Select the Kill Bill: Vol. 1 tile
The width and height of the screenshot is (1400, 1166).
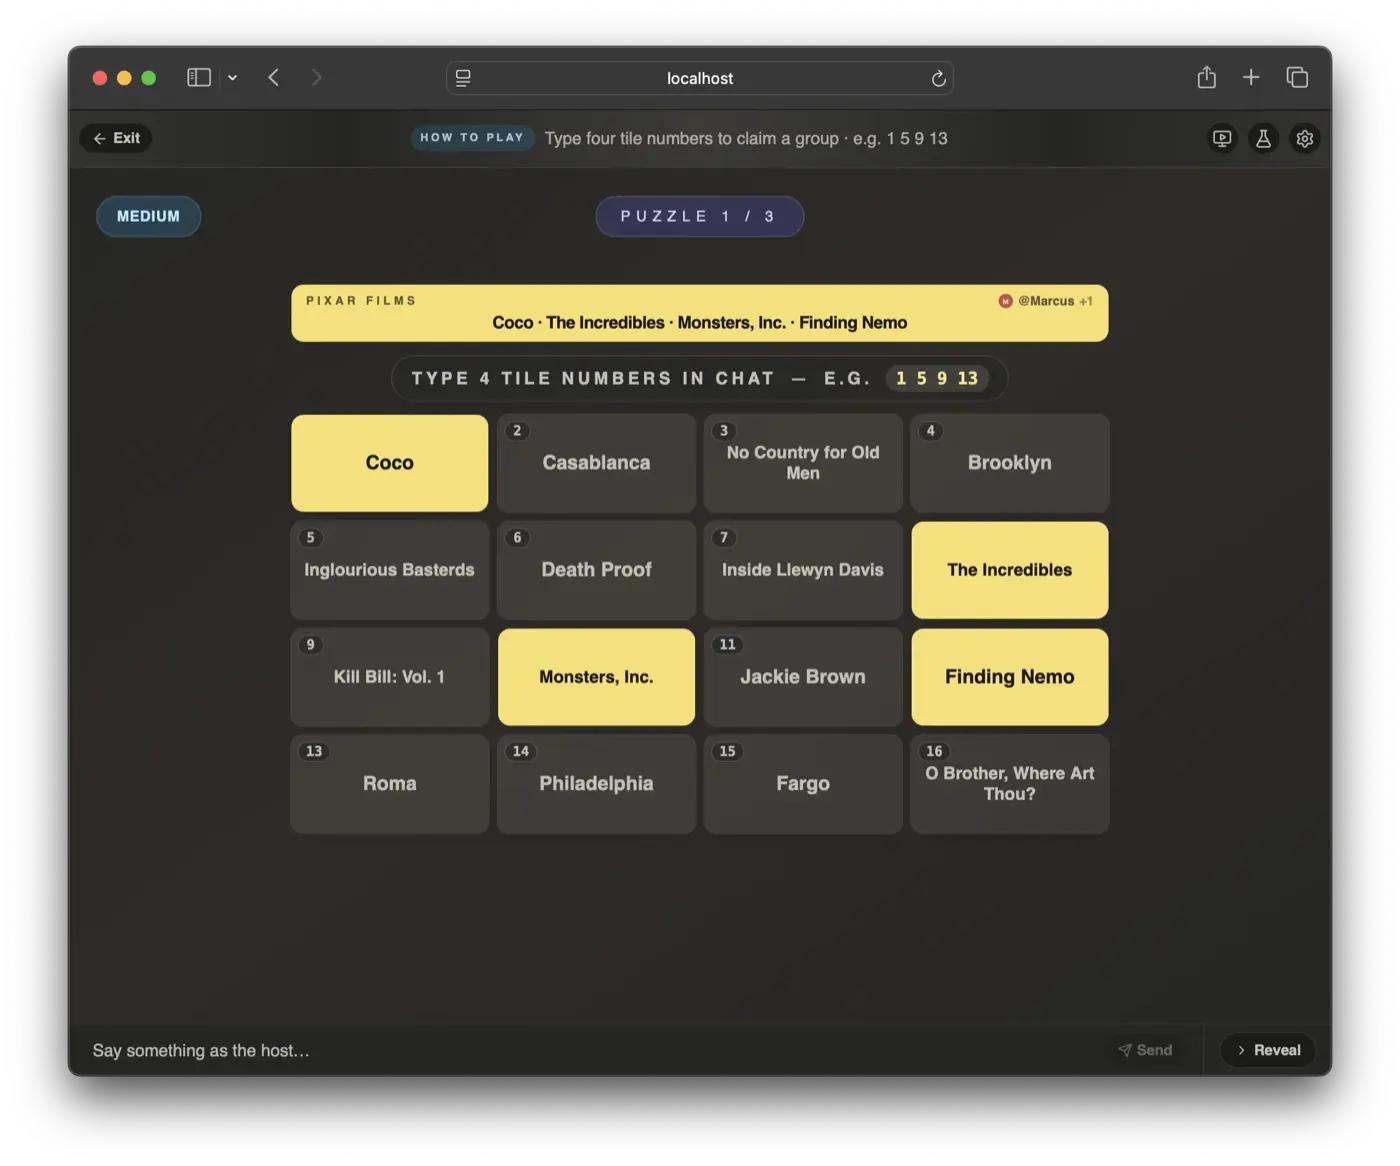(x=389, y=677)
